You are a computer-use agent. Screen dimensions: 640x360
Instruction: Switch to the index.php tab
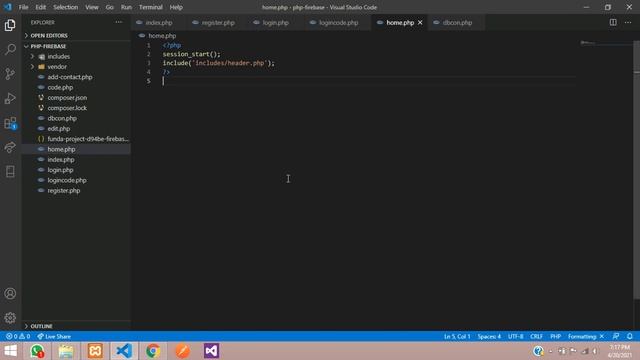tap(158, 22)
